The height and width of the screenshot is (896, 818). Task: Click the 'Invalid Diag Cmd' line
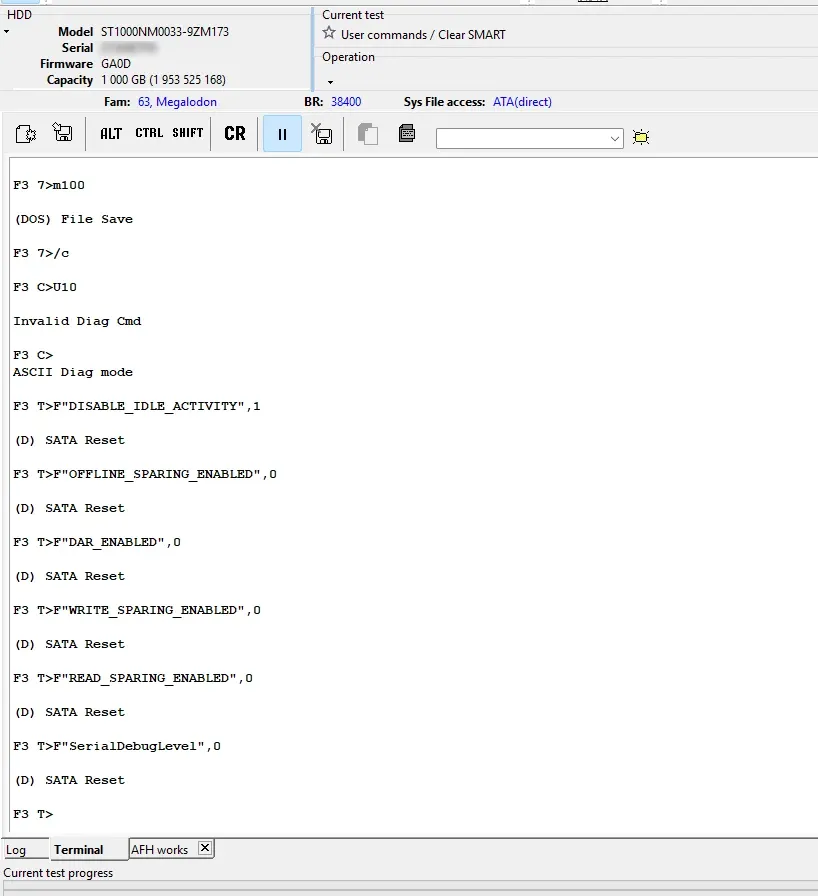click(x=77, y=321)
